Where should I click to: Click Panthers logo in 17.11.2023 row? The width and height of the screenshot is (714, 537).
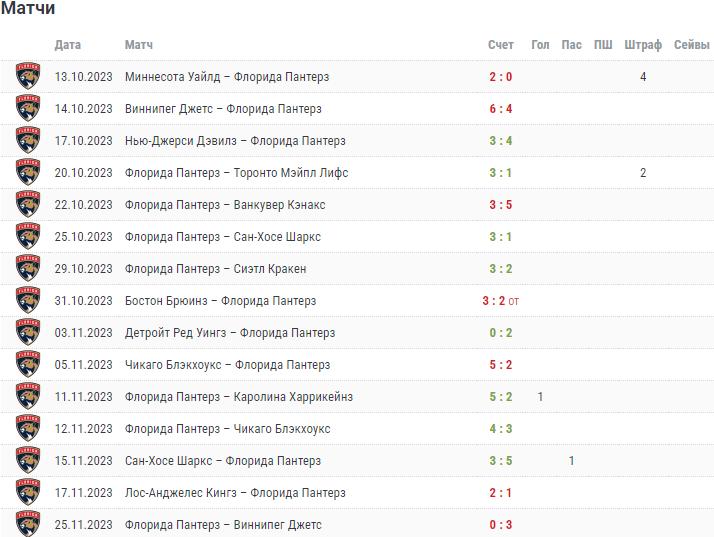pos(28,493)
